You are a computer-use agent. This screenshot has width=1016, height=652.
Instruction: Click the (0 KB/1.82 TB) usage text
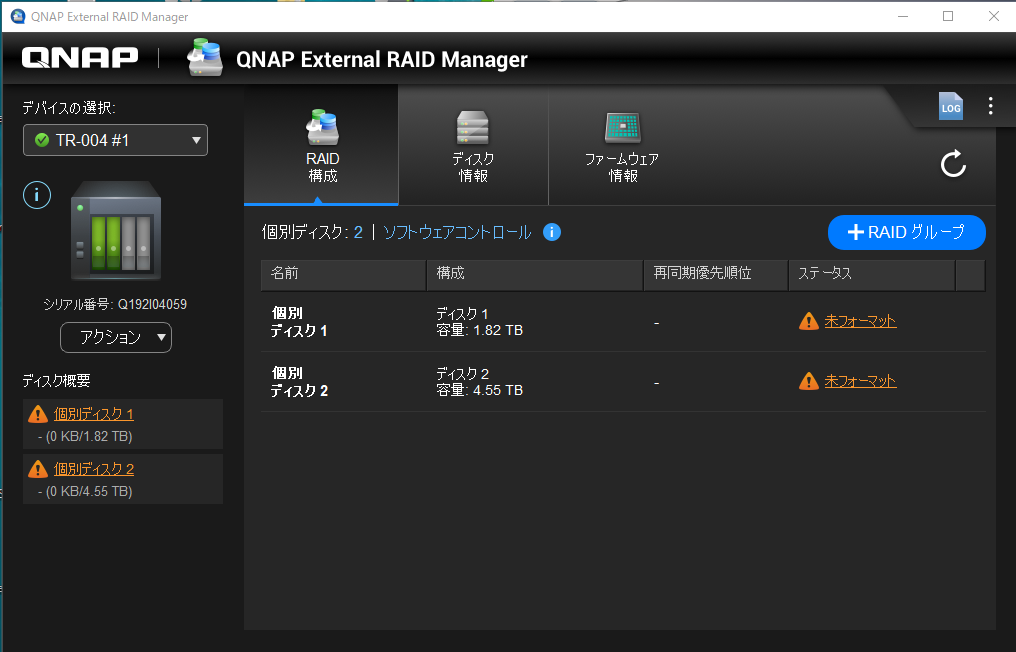pyautogui.click(x=89, y=437)
